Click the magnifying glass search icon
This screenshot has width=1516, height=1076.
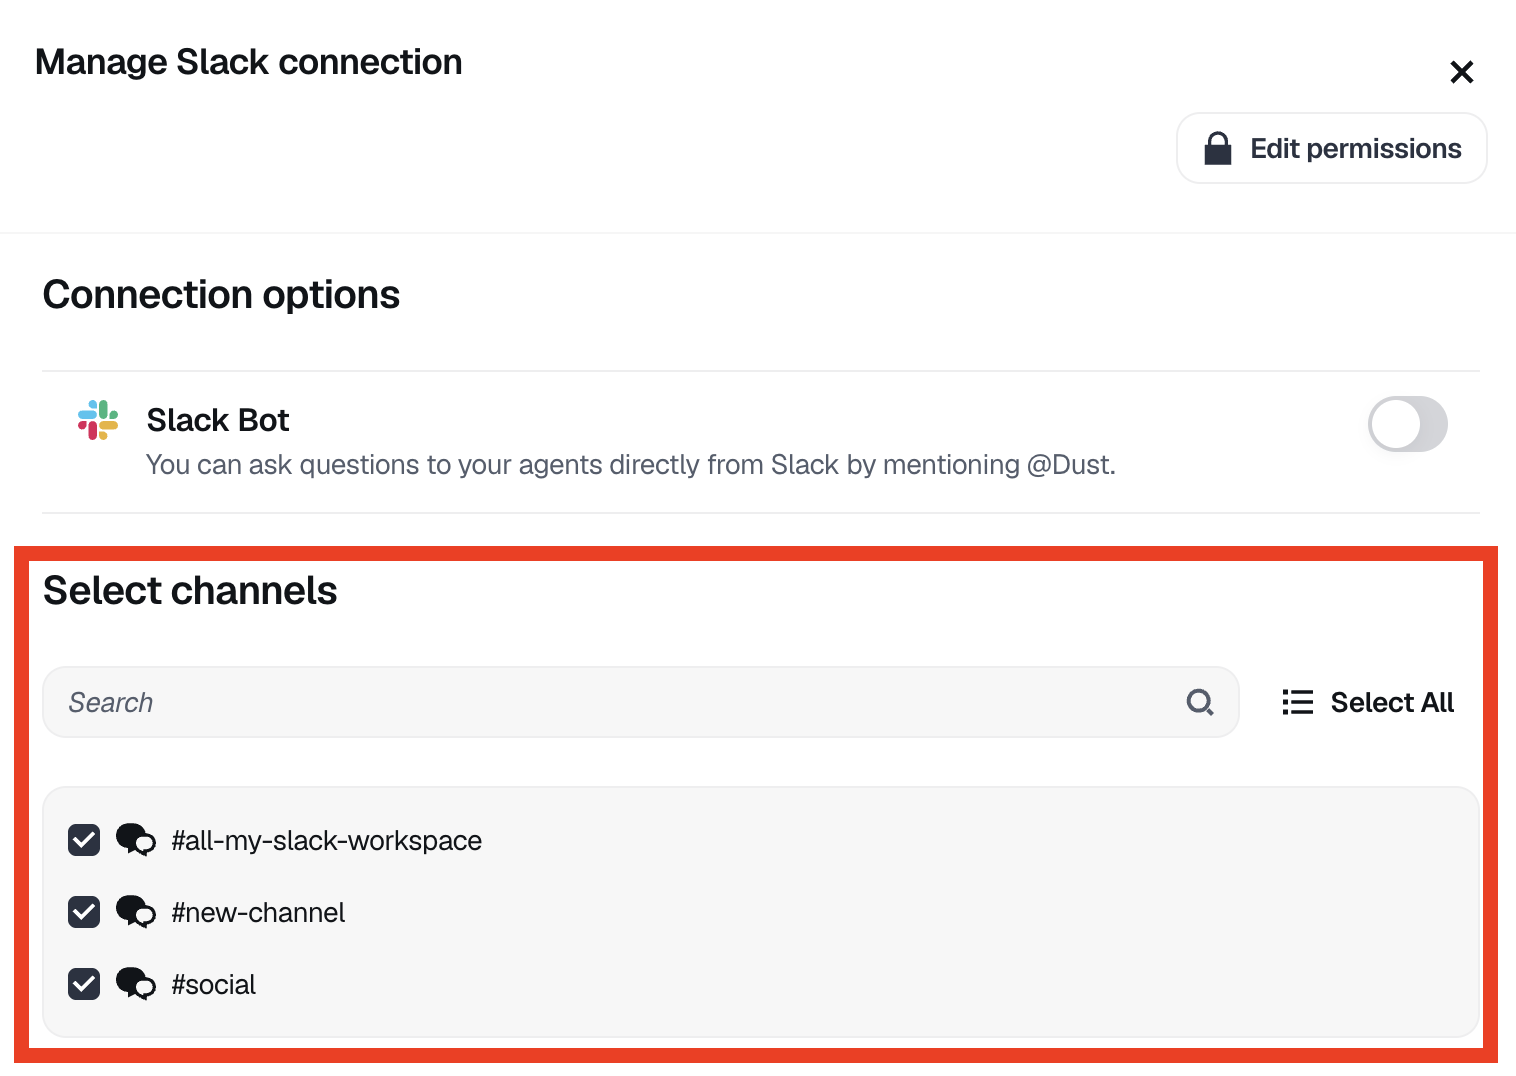(x=1199, y=702)
